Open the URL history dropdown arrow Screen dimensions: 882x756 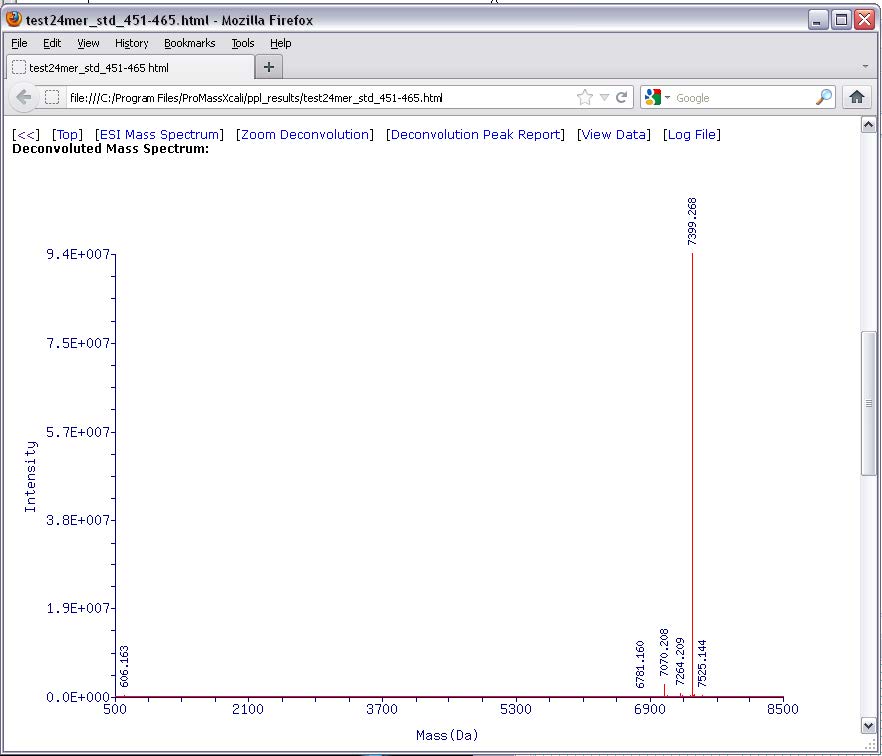tap(605, 98)
